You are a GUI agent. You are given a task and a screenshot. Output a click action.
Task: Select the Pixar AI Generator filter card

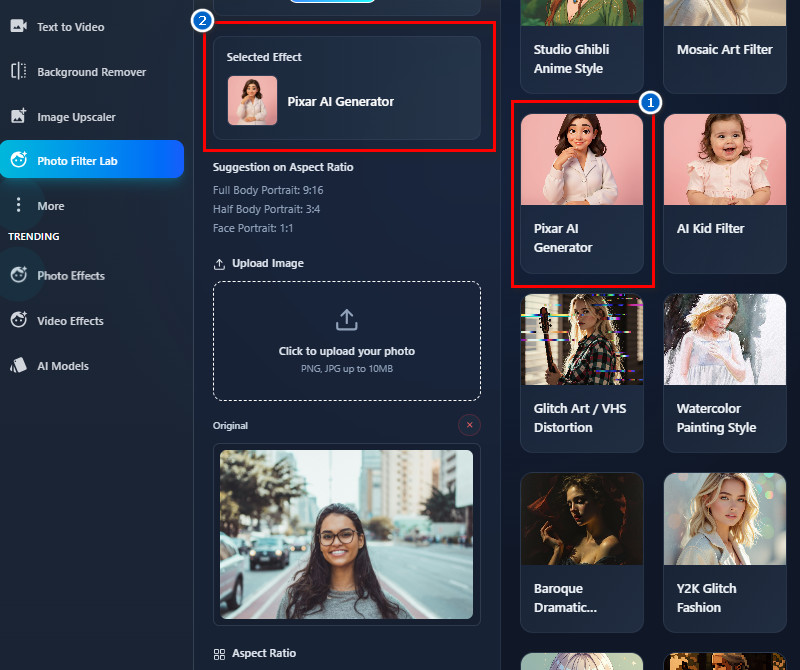[582, 192]
